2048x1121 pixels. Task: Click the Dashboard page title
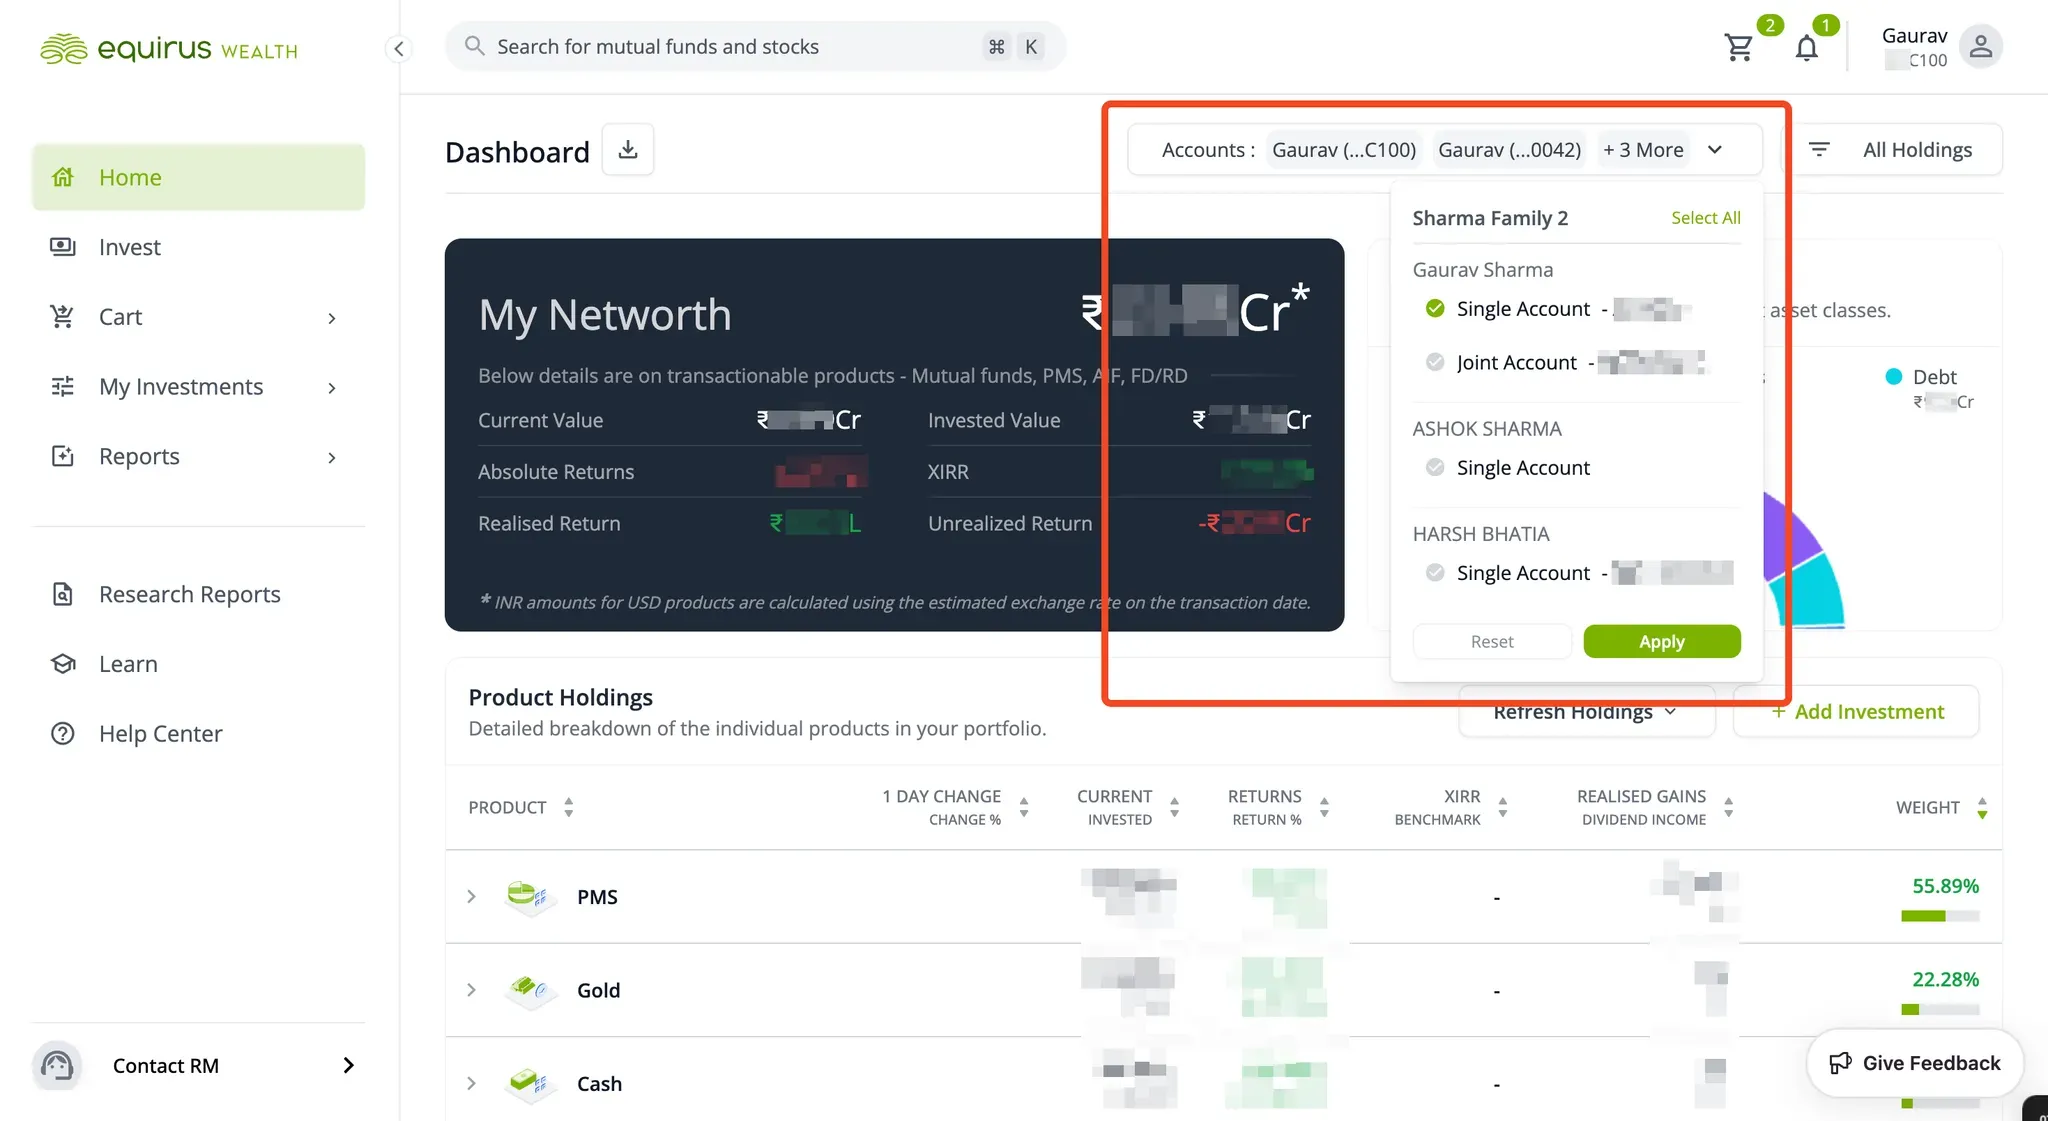pos(517,152)
